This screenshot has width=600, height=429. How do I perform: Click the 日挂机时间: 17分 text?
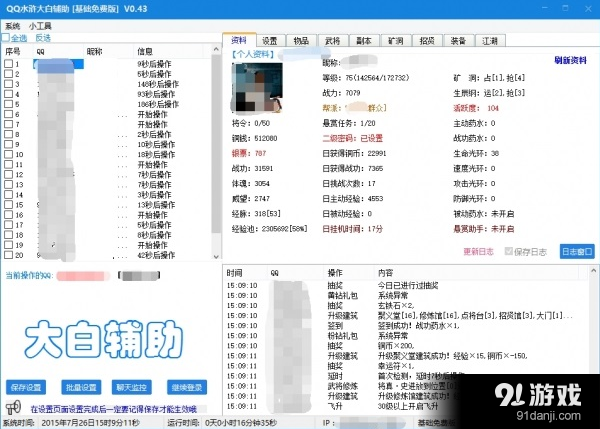352,229
